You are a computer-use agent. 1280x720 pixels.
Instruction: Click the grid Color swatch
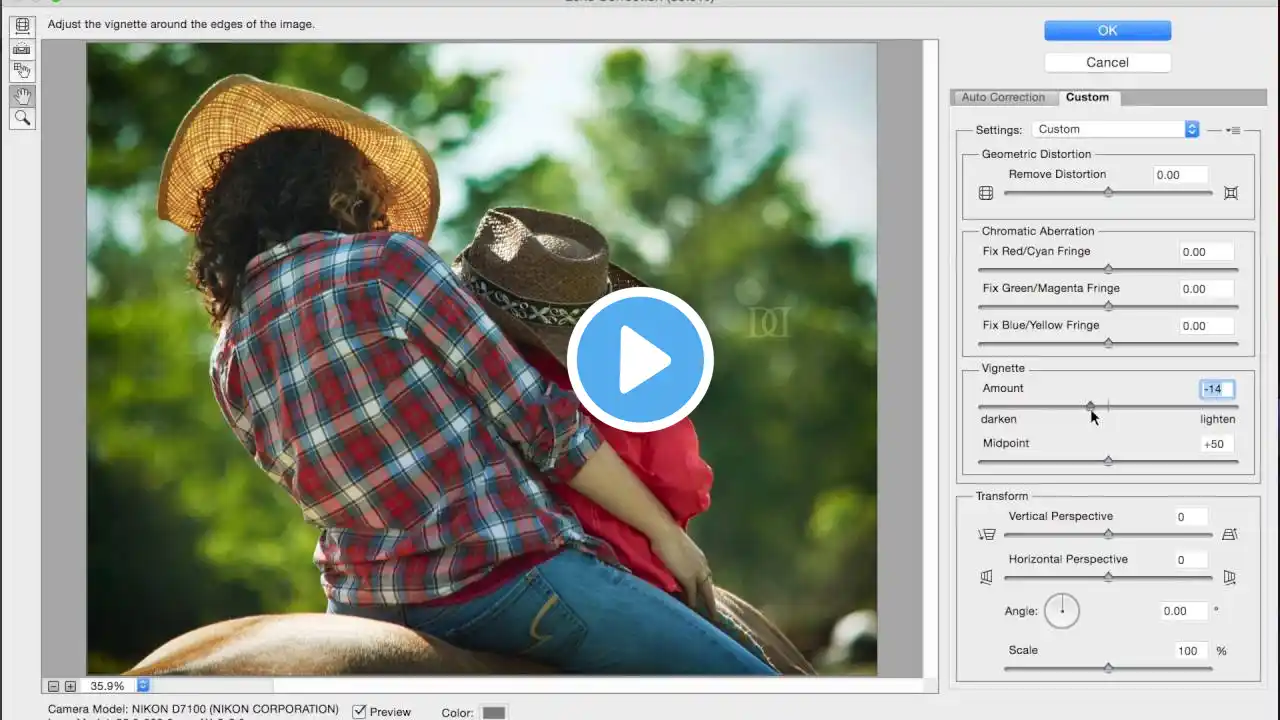coord(494,712)
